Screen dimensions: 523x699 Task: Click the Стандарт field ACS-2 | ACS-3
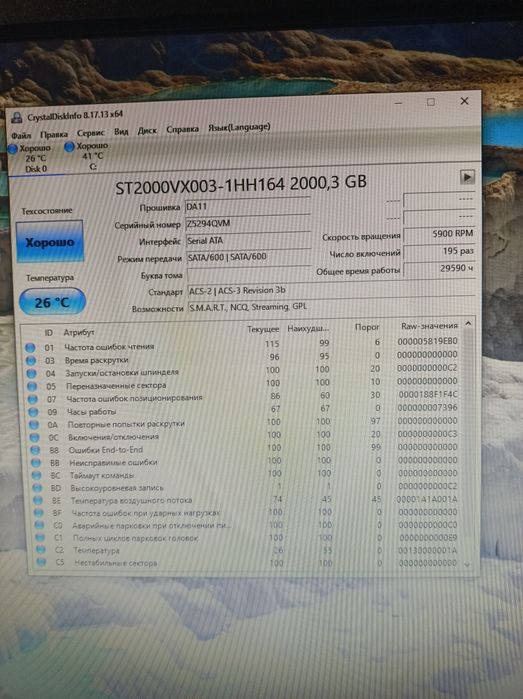tap(331, 290)
